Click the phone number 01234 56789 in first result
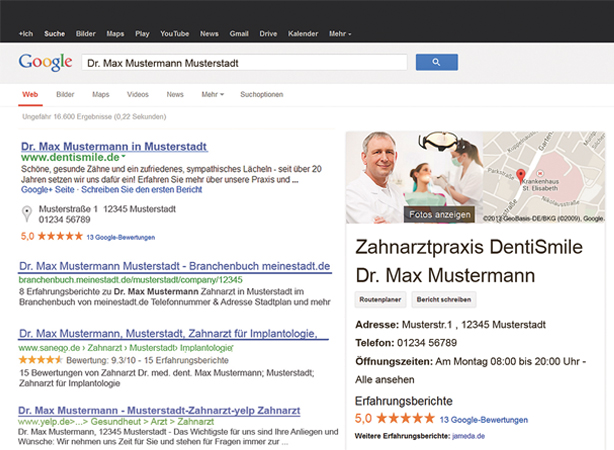614x450 pixels. (64, 220)
